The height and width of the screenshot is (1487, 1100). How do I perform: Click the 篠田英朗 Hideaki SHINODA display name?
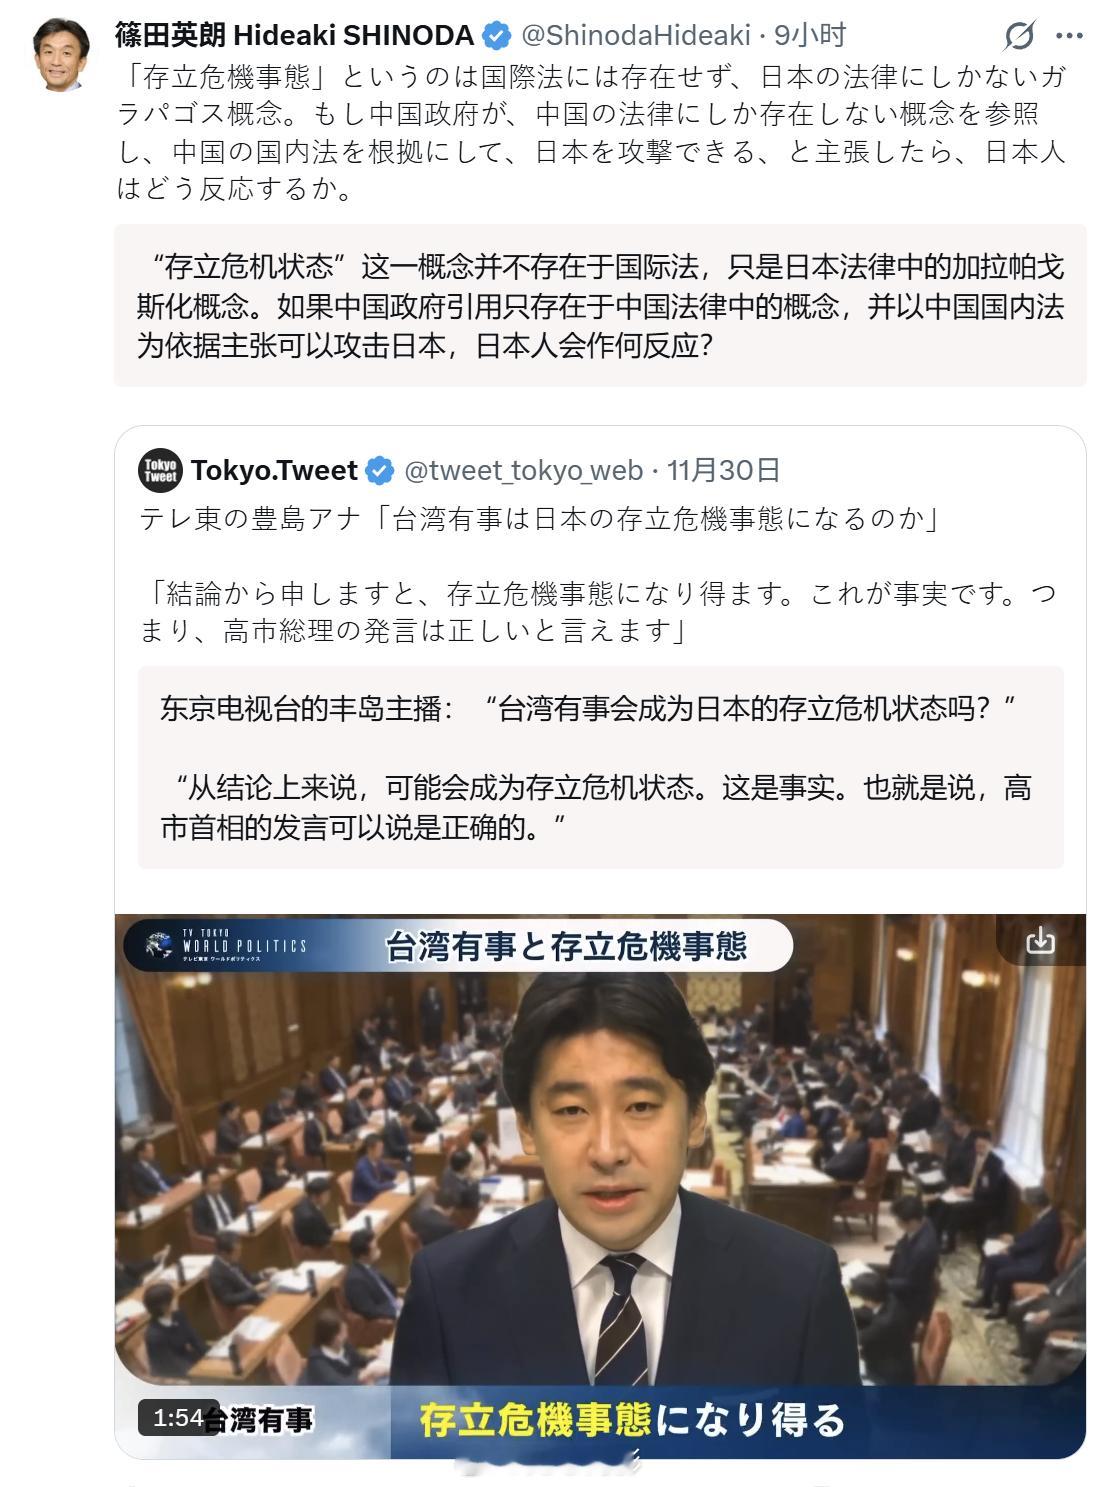coord(294,36)
